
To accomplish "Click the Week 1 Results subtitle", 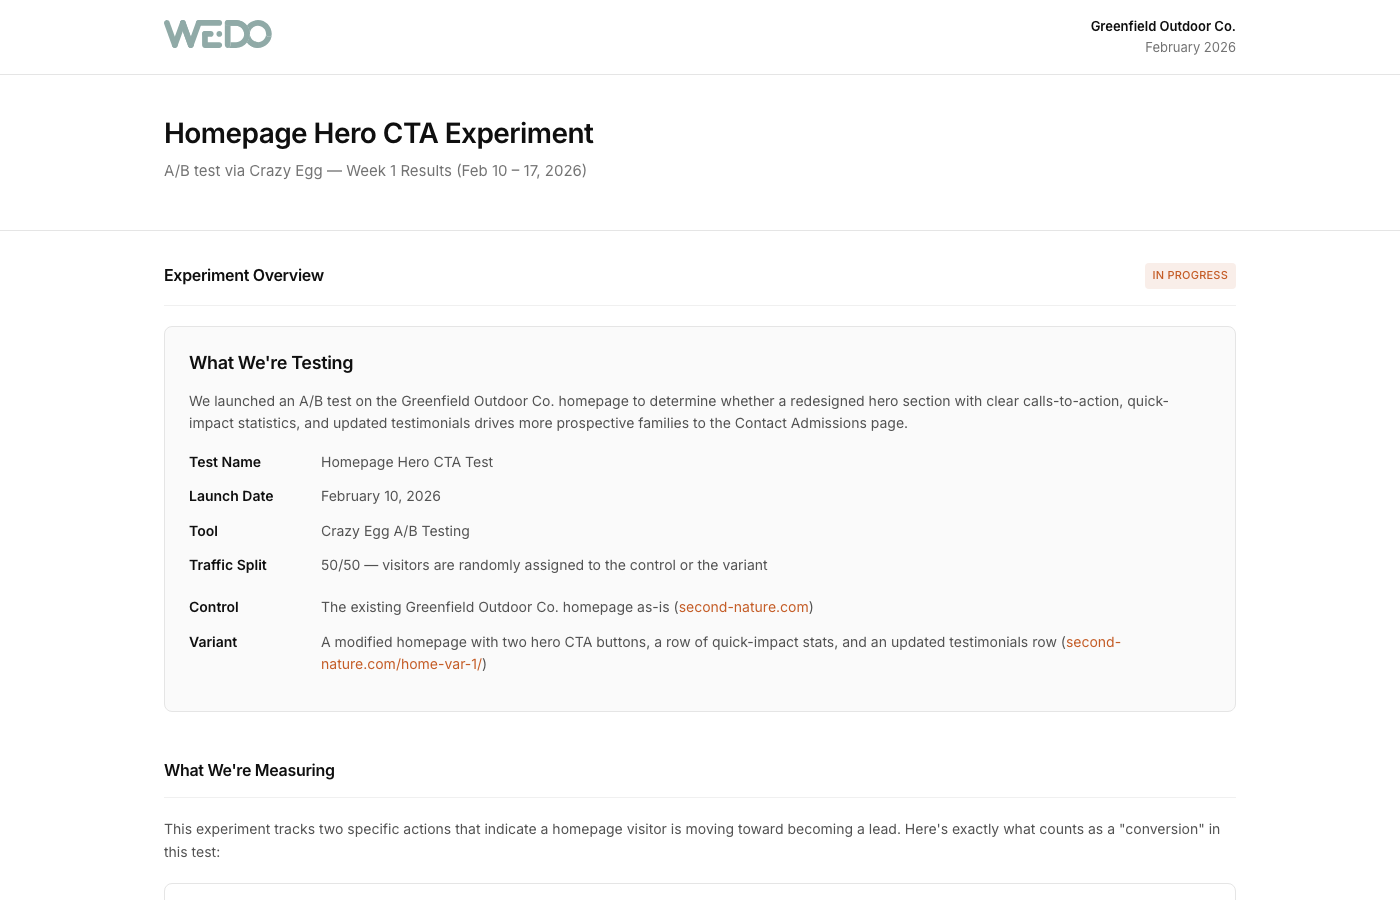I will pyautogui.click(x=375, y=171).
